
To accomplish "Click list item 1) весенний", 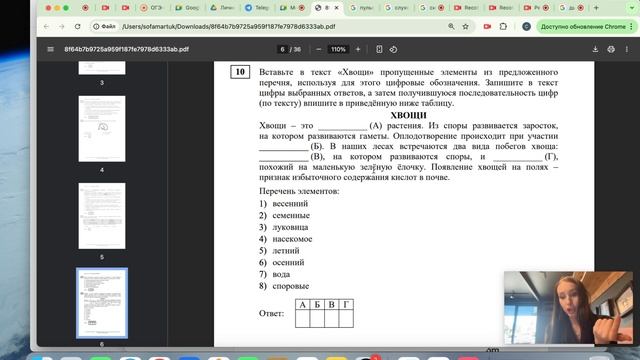I will click(x=284, y=203).
